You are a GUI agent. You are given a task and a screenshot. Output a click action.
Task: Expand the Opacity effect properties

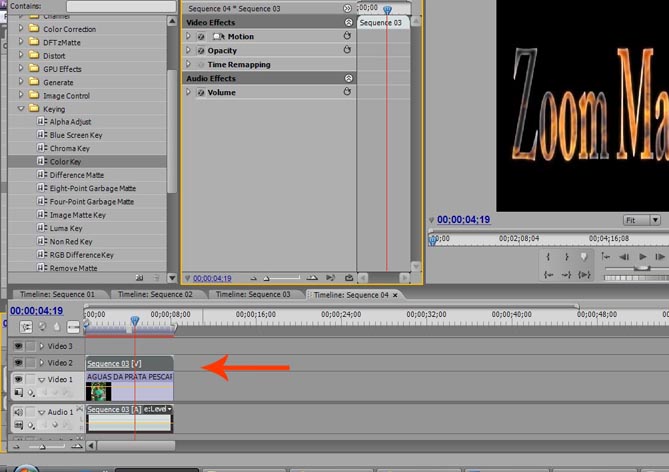click(189, 50)
